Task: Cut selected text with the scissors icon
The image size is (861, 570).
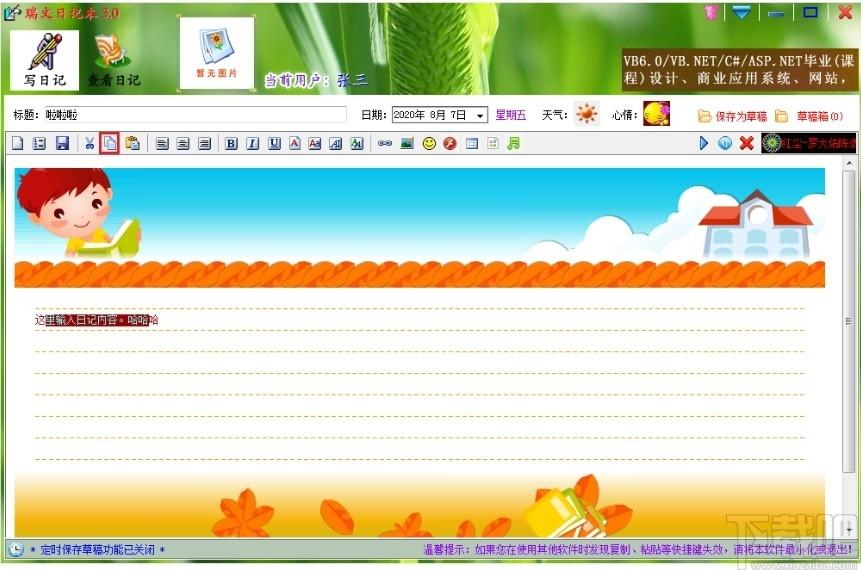Action: [x=90, y=143]
